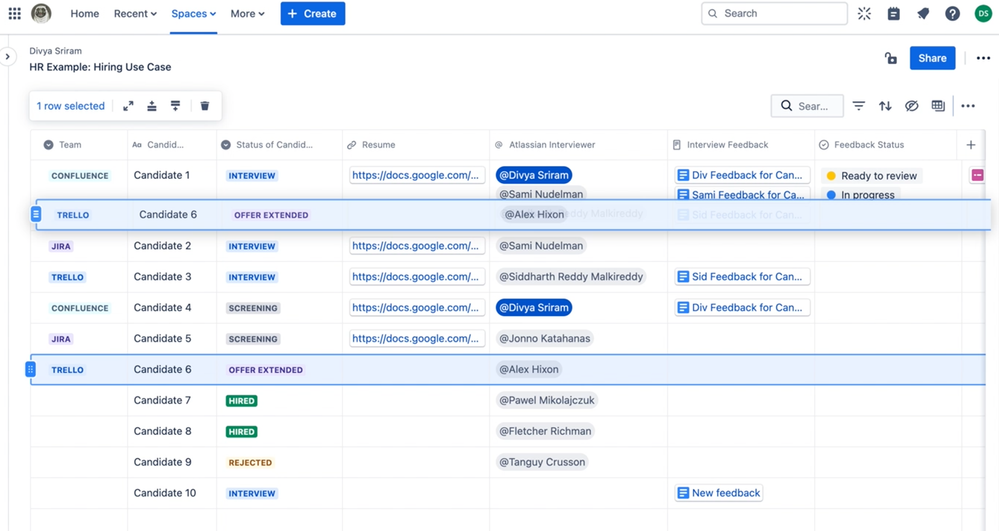The width and height of the screenshot is (999, 531).
Task: Click the JIRA team tag for Candidate 2
Action: [61, 246]
